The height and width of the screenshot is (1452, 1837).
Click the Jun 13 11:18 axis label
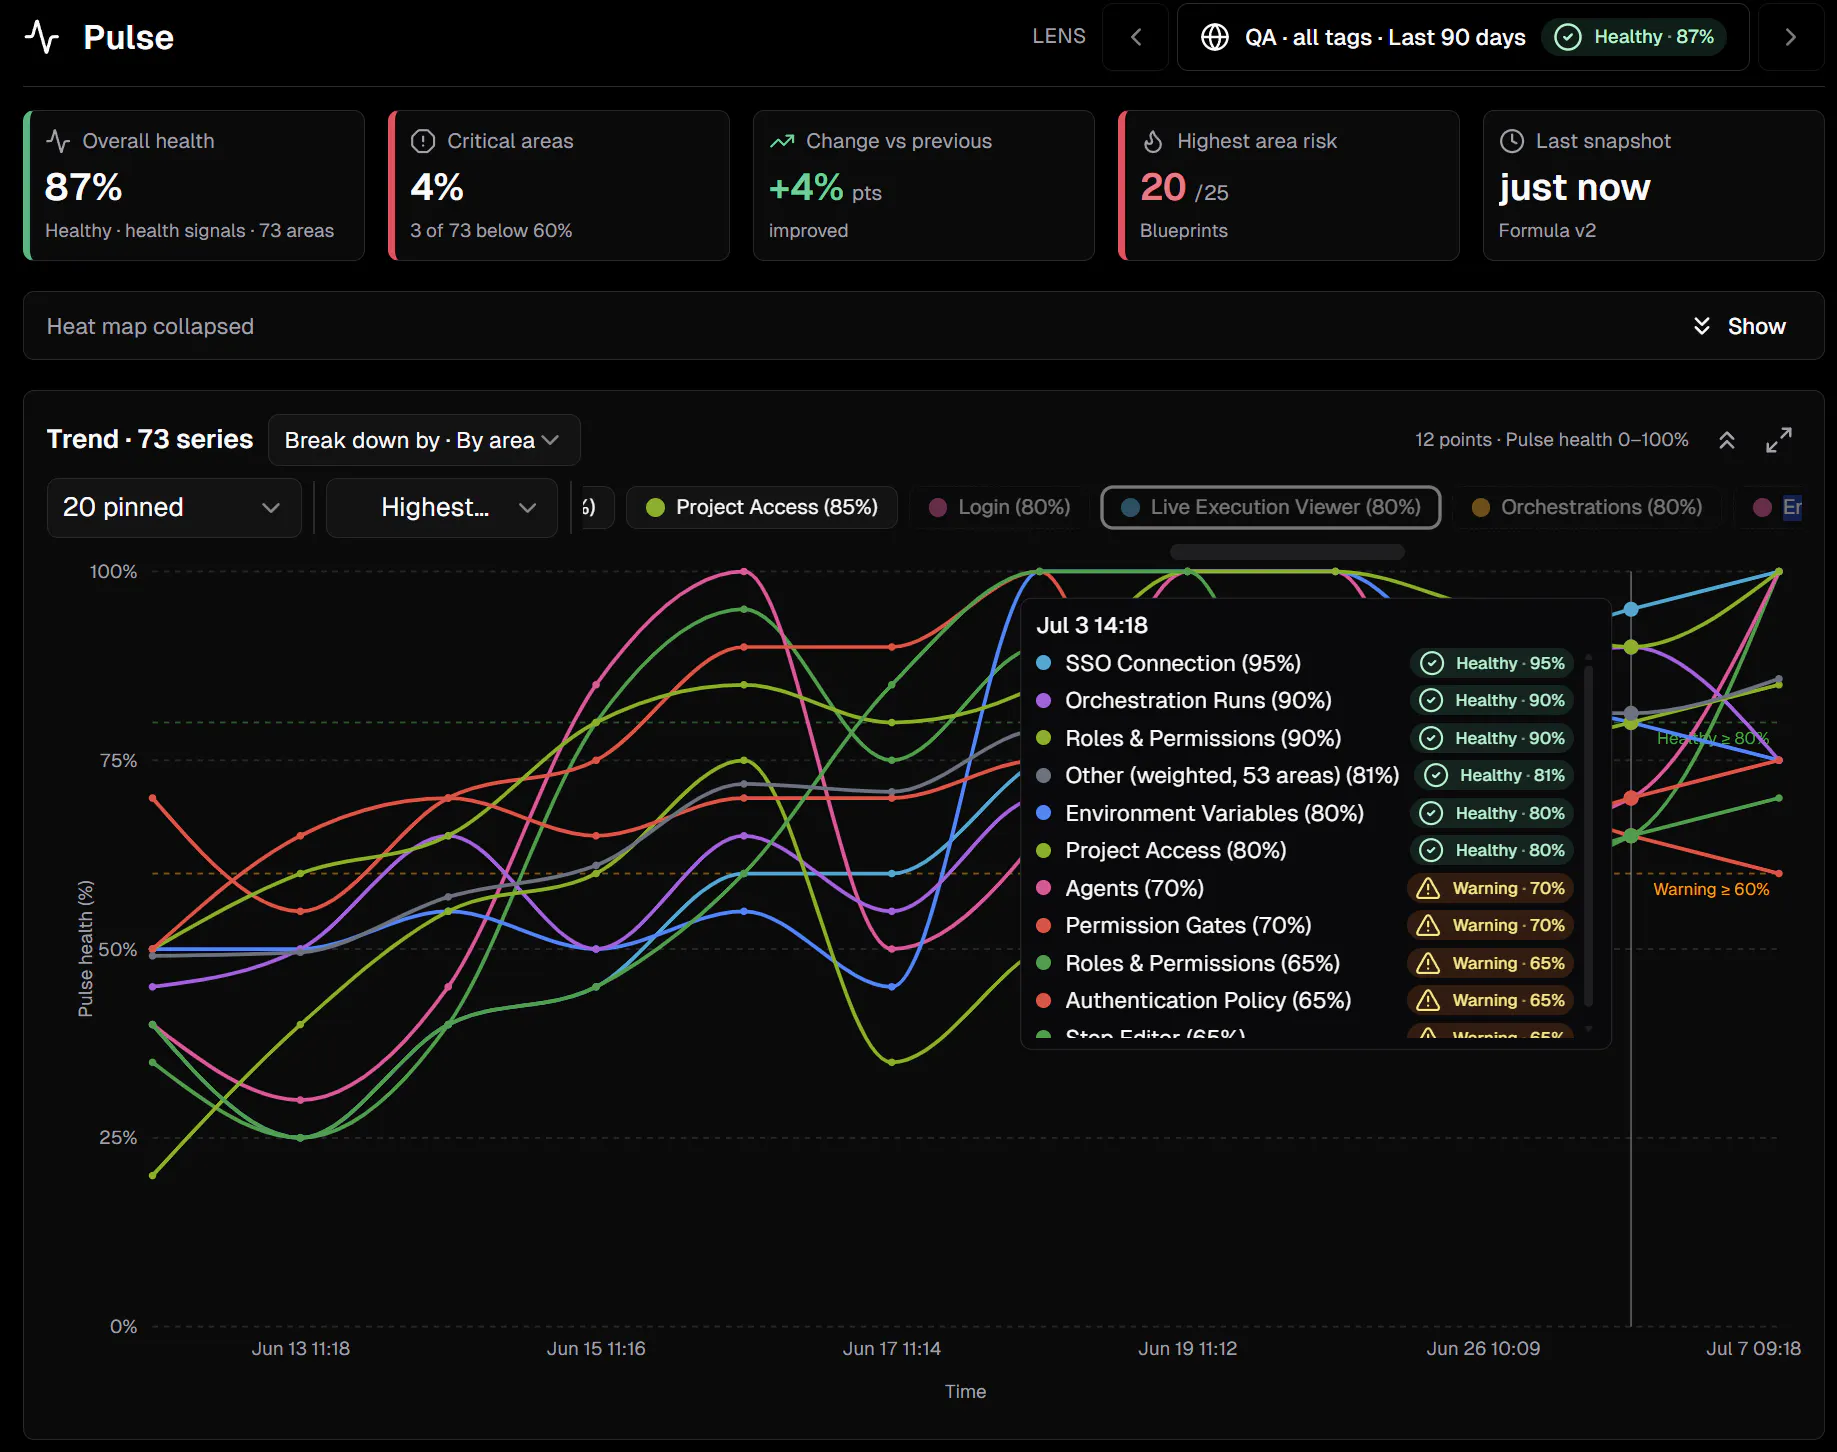tap(301, 1348)
